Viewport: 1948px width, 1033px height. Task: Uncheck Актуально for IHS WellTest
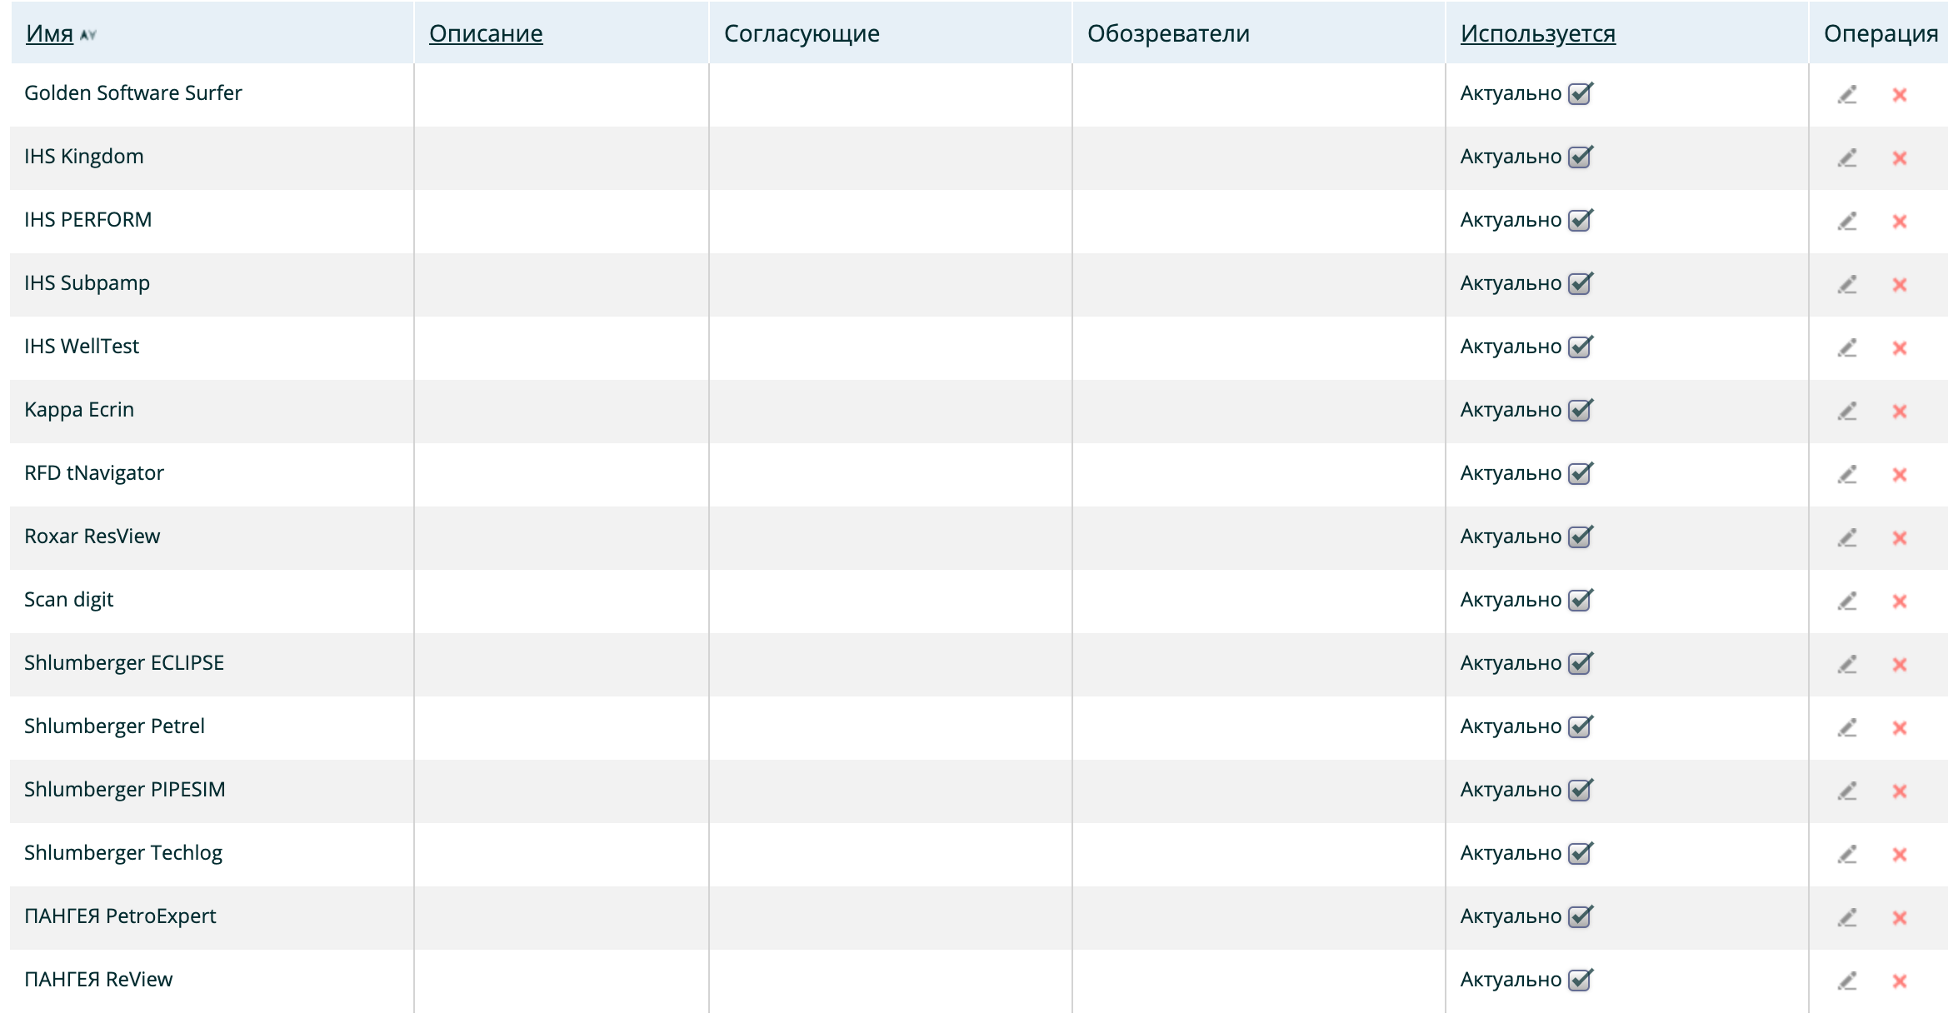(1580, 346)
